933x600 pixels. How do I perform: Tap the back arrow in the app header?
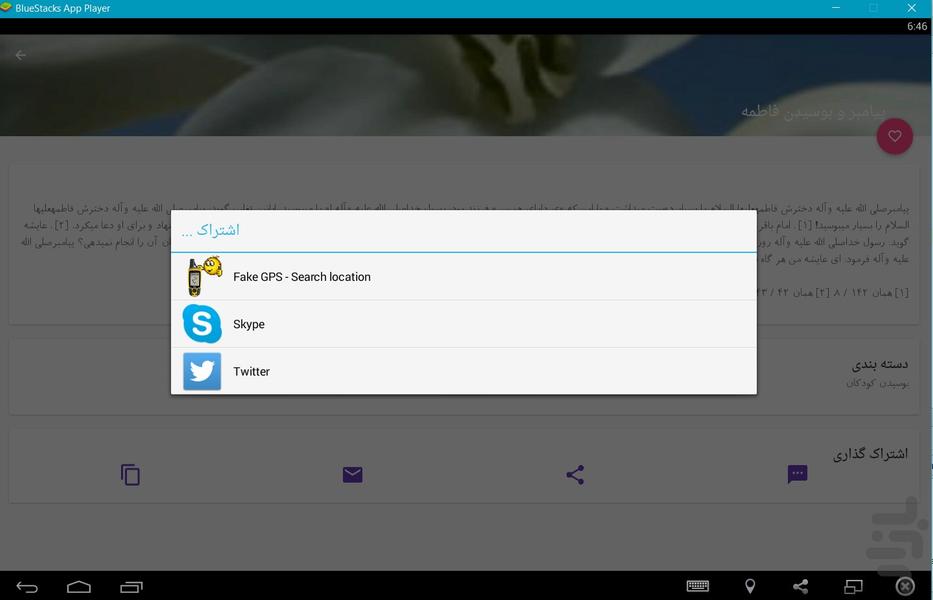(x=21, y=55)
